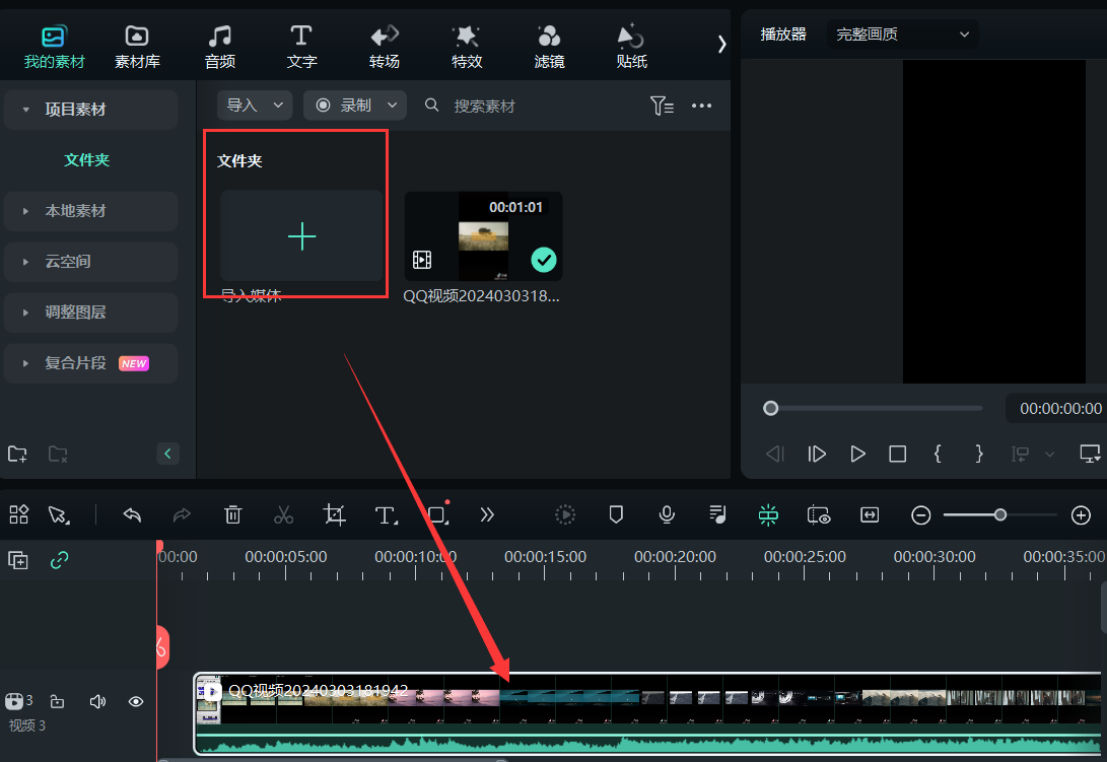Select the crop tool in timeline toolbar
The height and width of the screenshot is (762, 1107).
coord(334,515)
